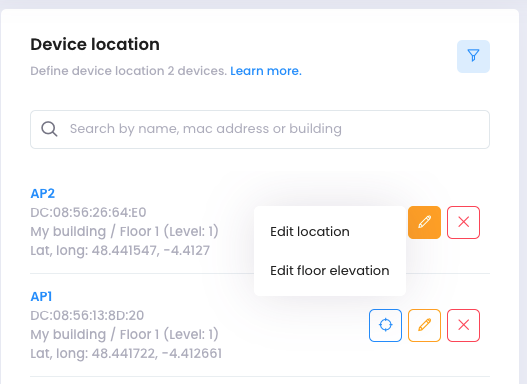Image resolution: width=527 pixels, height=384 pixels.
Task: Click AP1's coordinates 48.441722, -4.412661
Action: (157, 354)
